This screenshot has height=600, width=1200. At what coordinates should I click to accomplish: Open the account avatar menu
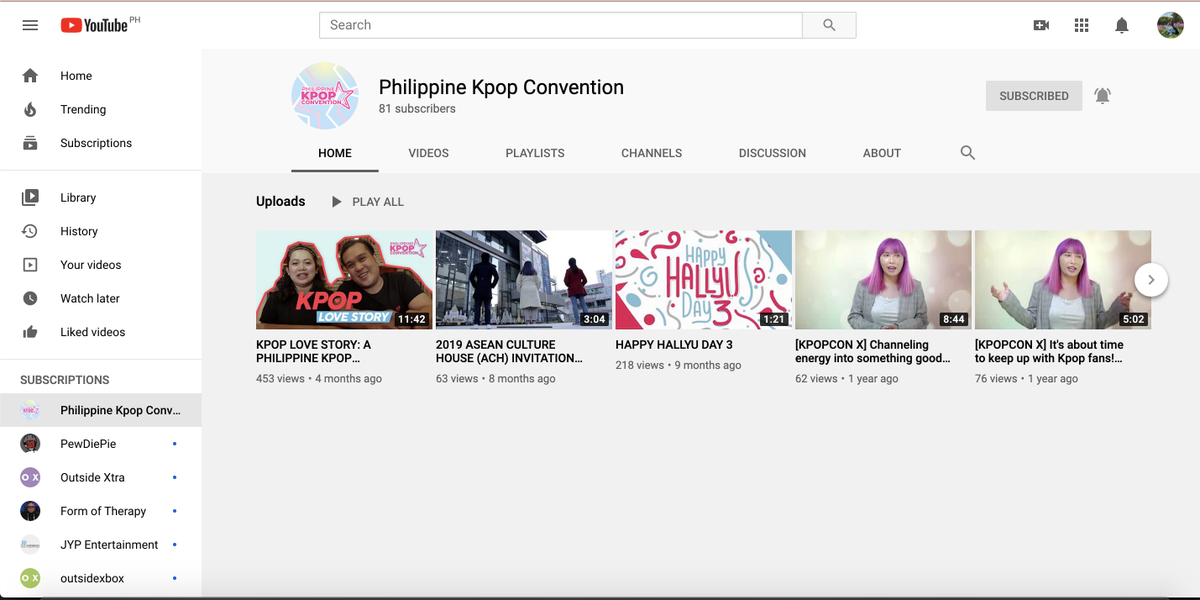click(1170, 25)
